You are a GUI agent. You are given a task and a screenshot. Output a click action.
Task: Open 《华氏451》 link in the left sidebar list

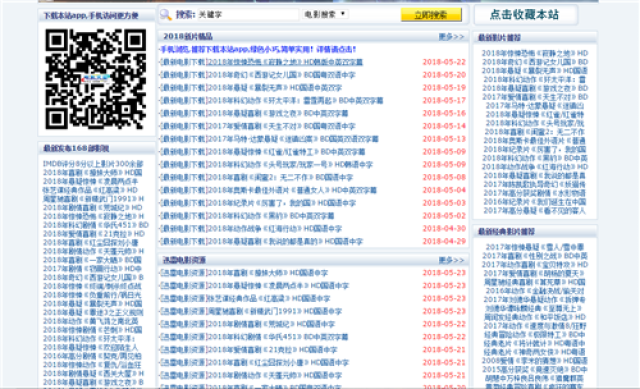pyautogui.click(x=96, y=225)
